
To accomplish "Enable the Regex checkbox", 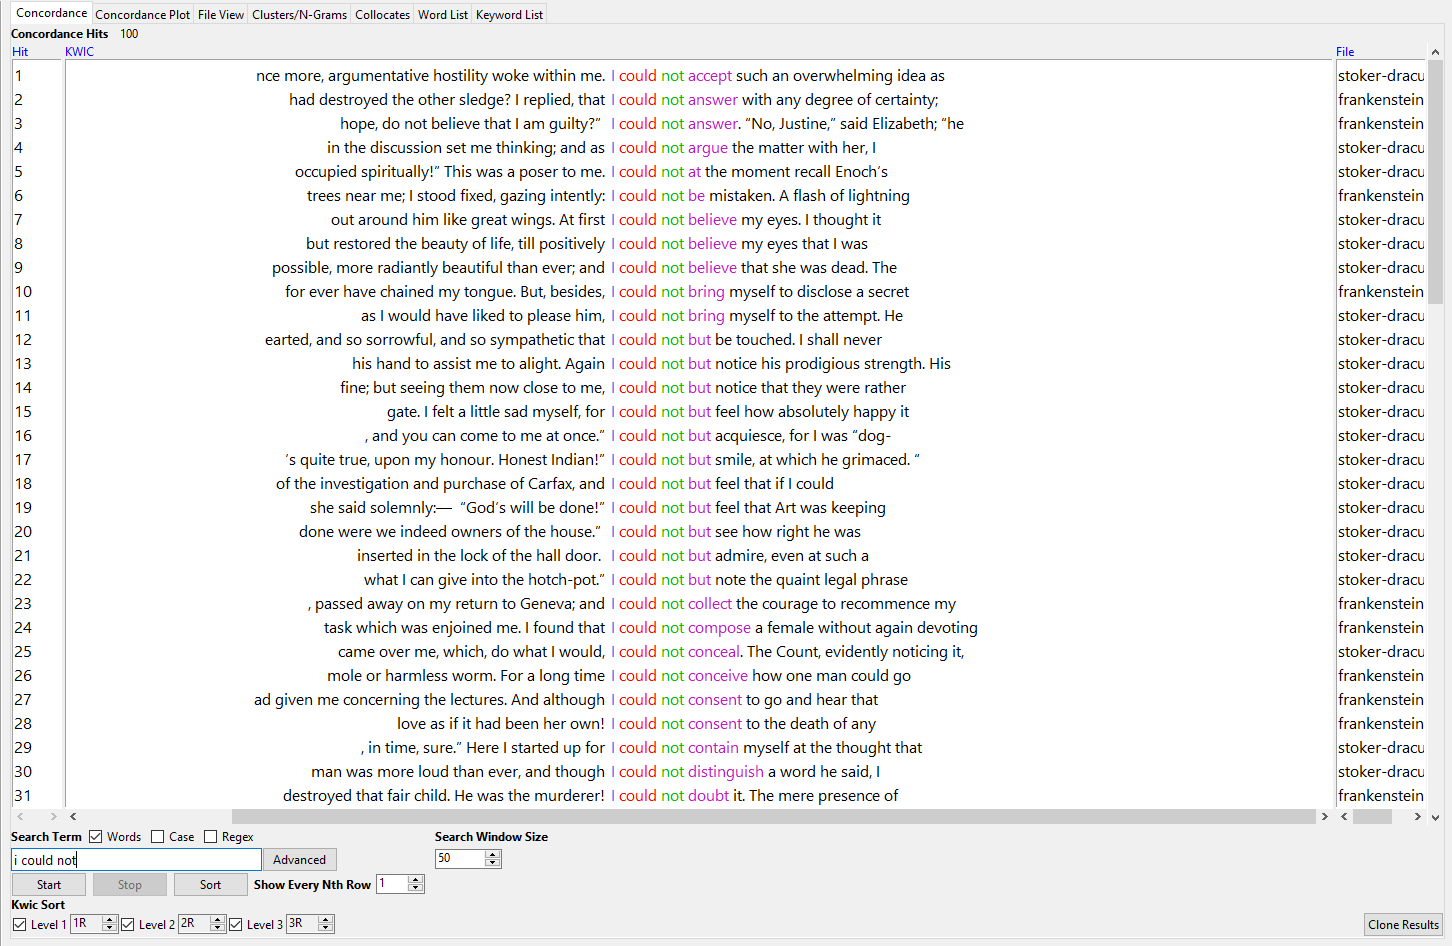I will point(210,837).
